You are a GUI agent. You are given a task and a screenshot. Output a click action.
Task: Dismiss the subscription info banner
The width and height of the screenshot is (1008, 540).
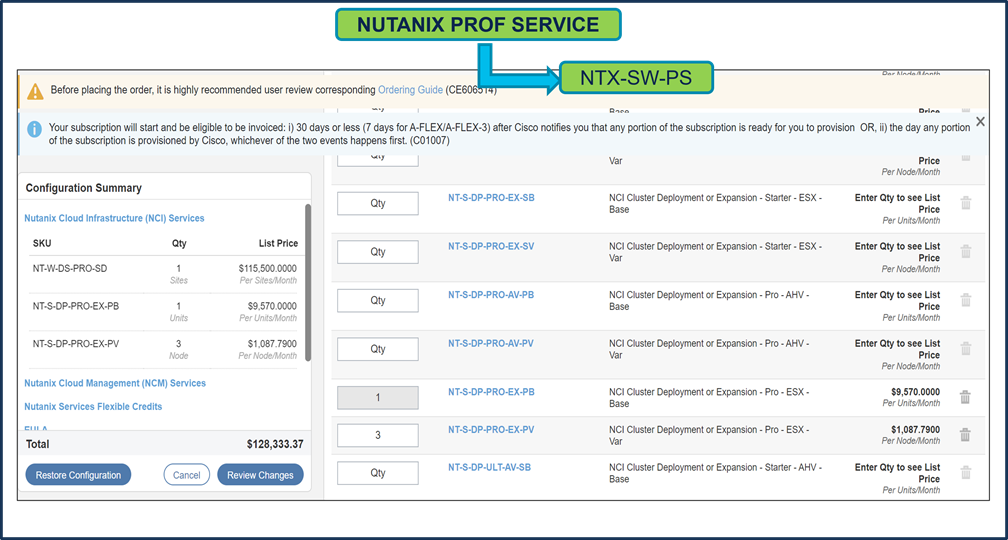click(980, 122)
